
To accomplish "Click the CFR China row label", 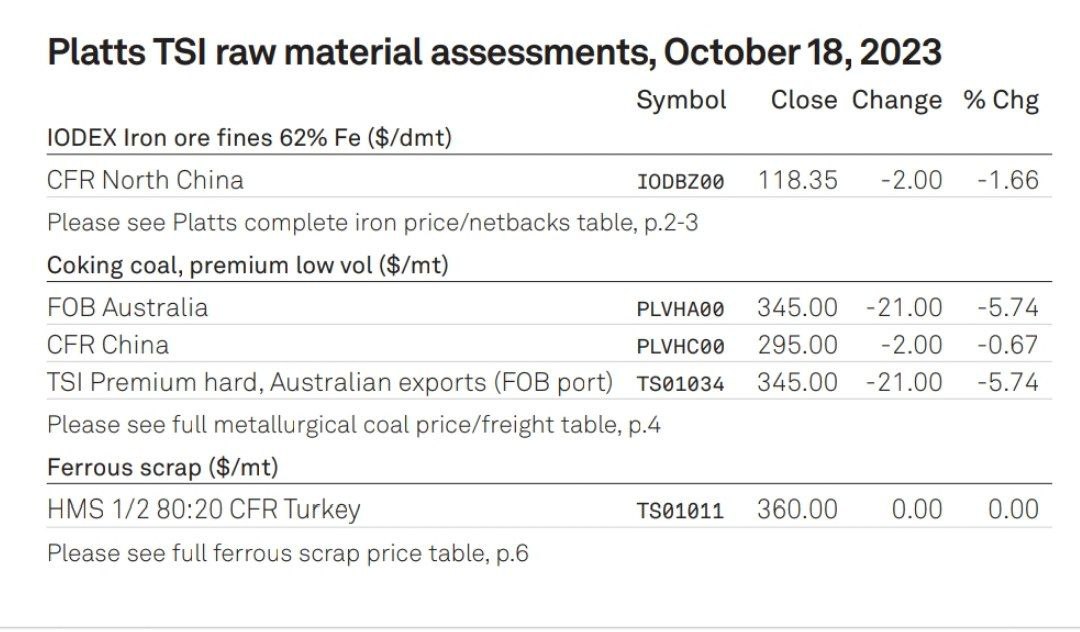I will [108, 345].
